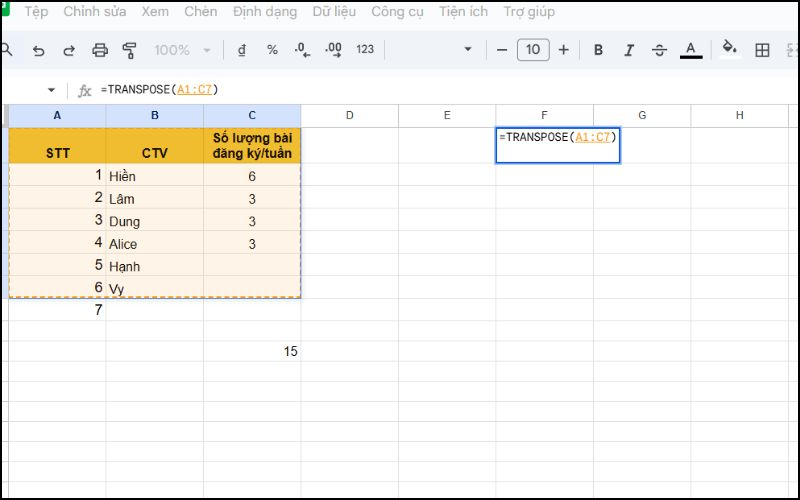Open the fill color paint bucket
This screenshot has width=800, height=500.
tap(730, 49)
